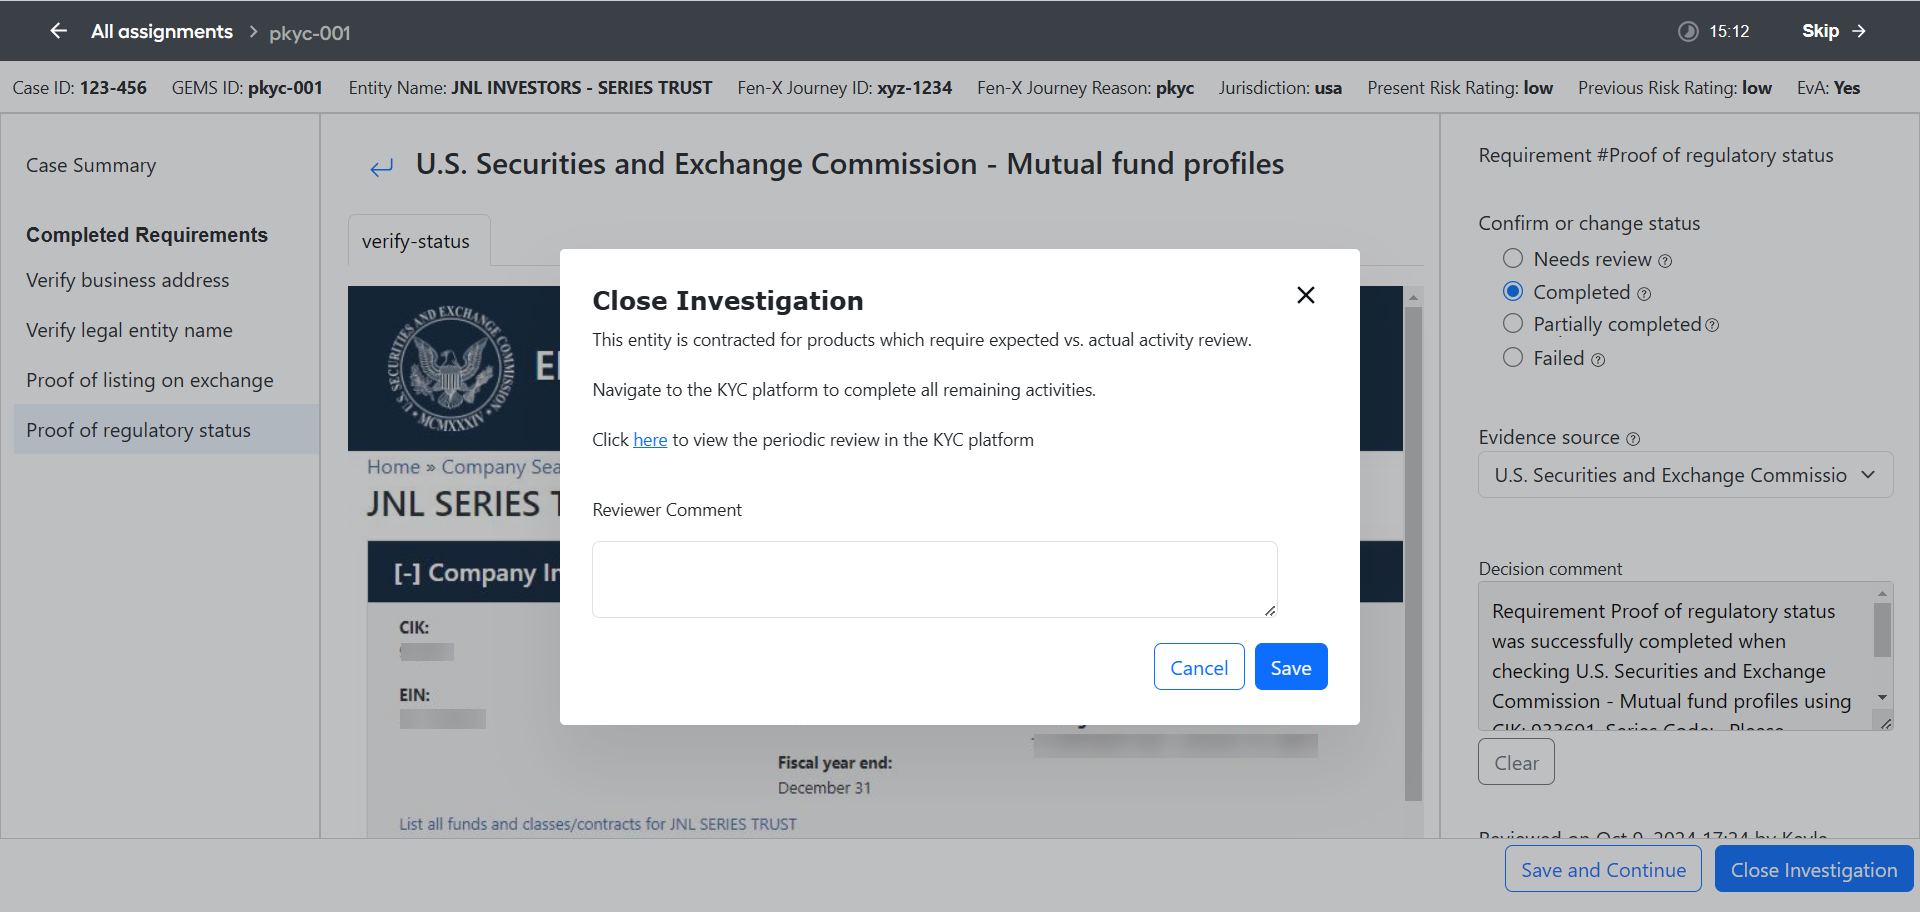Click the 15:12 timer text
The height and width of the screenshot is (912, 1920).
[1729, 31]
